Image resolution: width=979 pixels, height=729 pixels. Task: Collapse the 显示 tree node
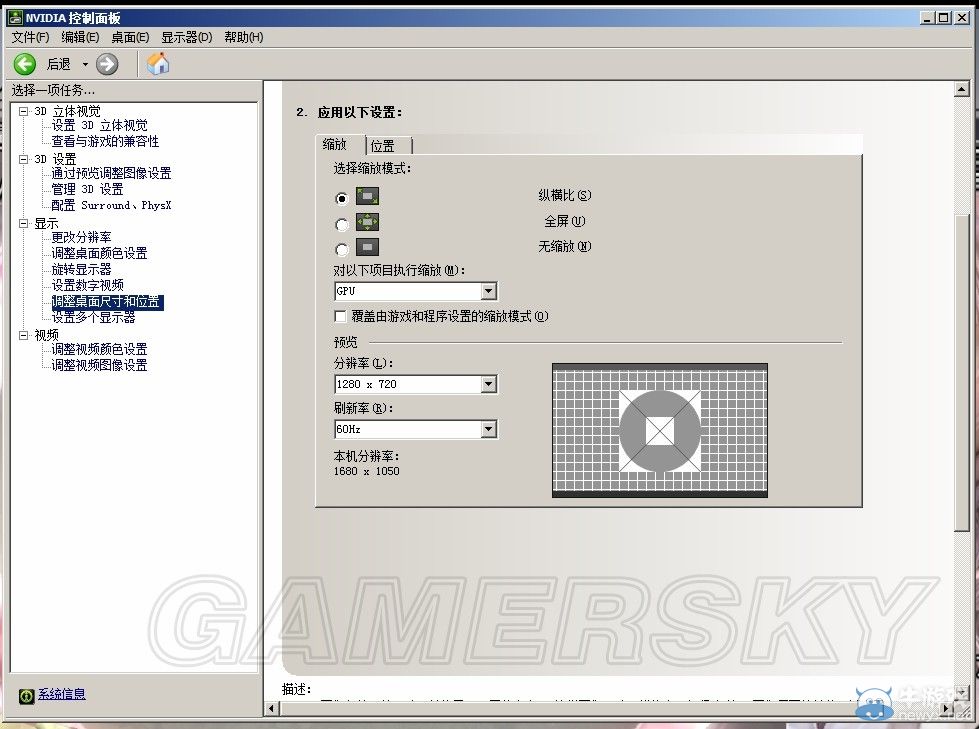point(24,223)
